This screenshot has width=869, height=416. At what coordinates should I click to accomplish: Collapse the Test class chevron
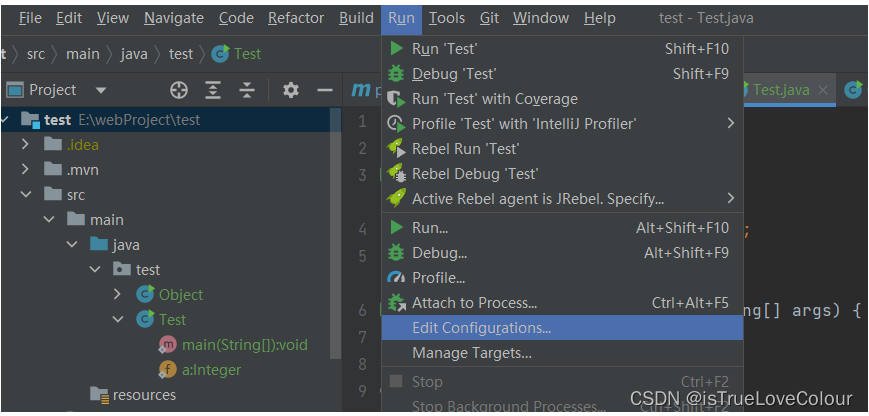point(118,320)
